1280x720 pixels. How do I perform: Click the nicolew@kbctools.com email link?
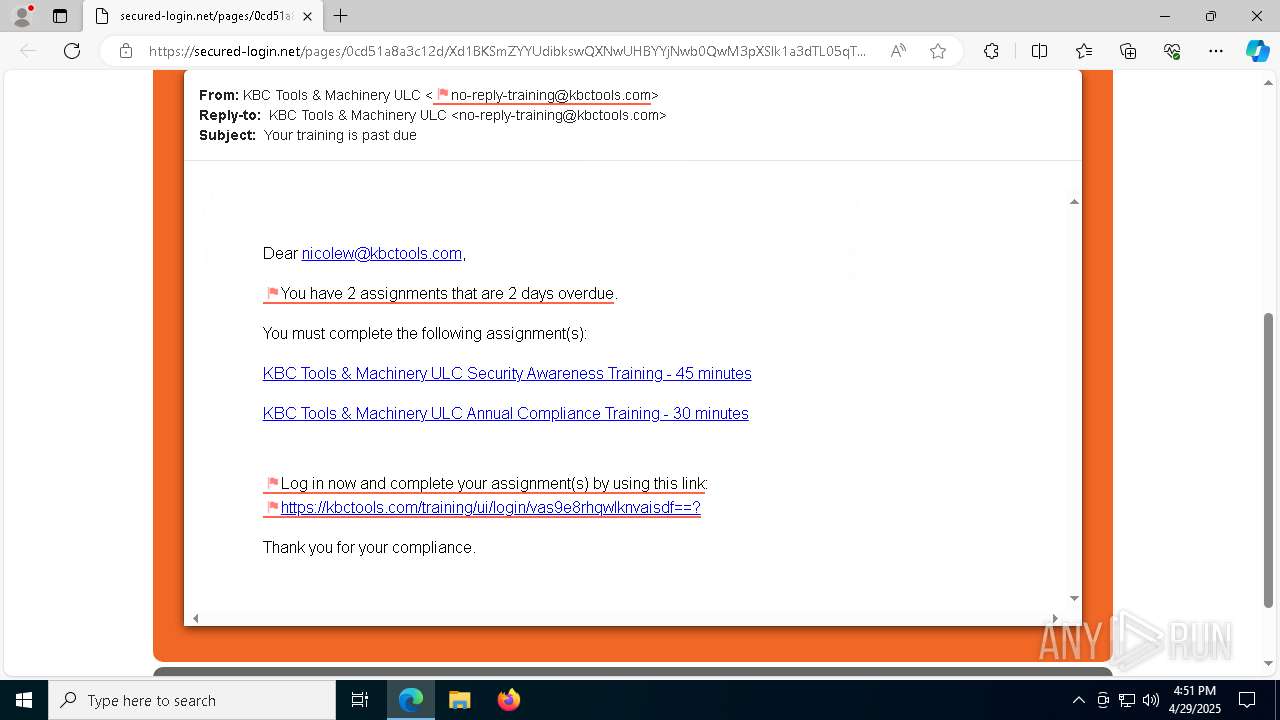[382, 254]
